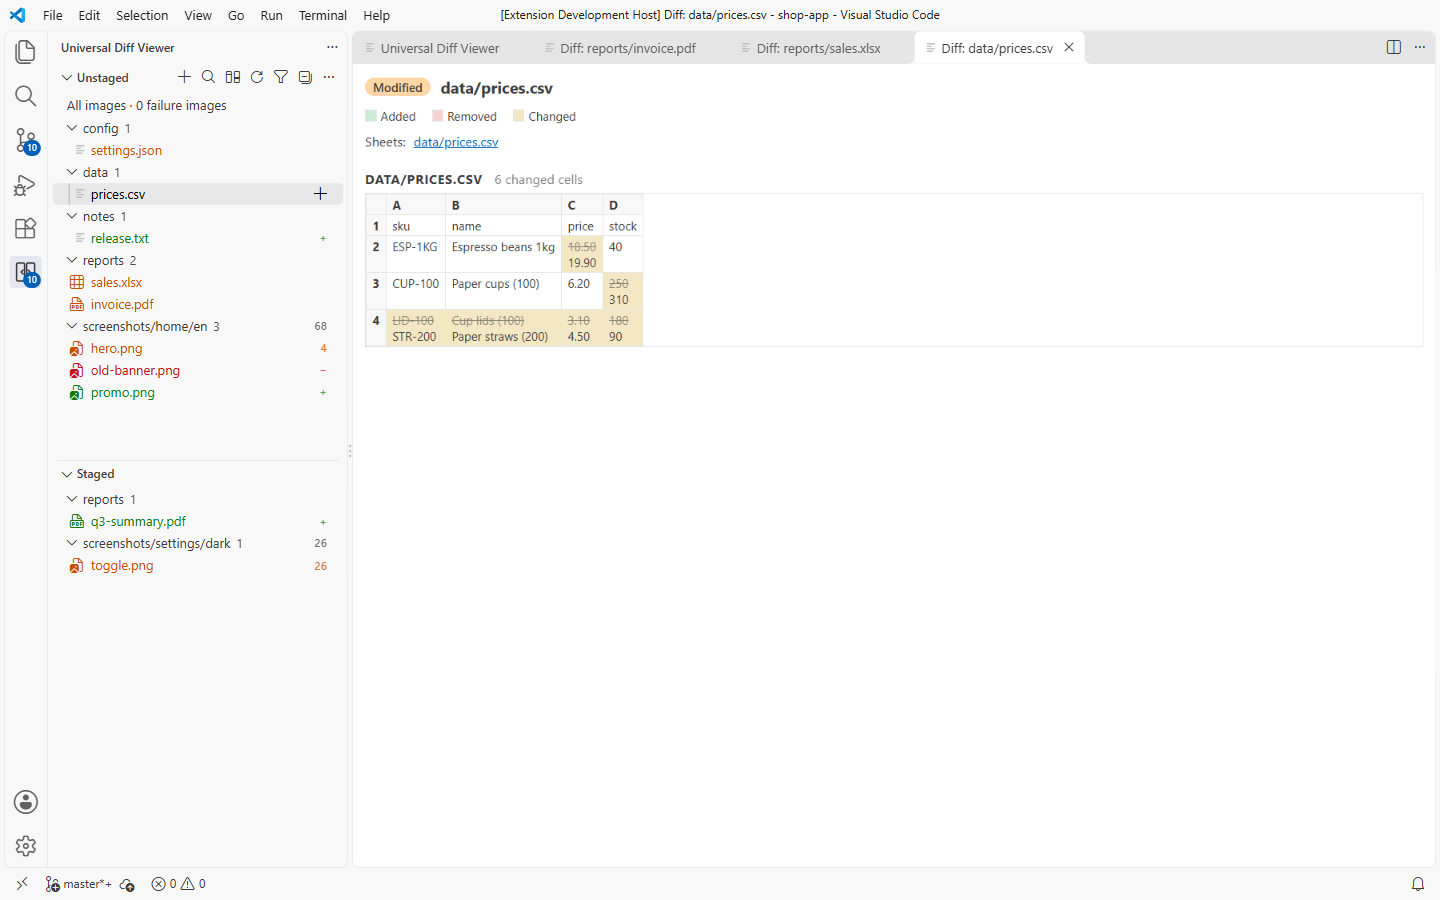Switch to Diff: reports/invoice.pdf tab
The image size is (1440, 900).
coord(630,48)
